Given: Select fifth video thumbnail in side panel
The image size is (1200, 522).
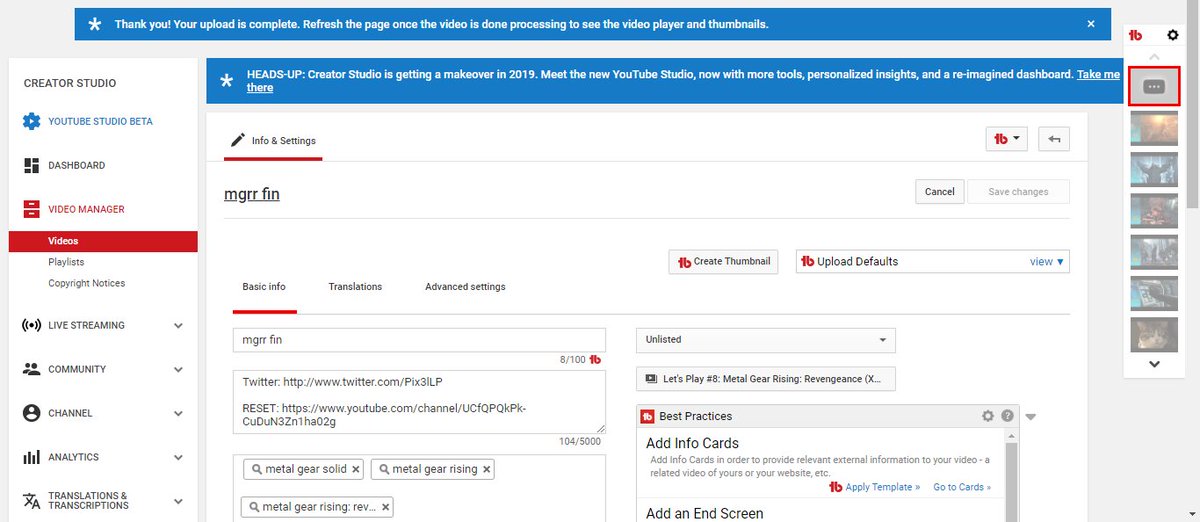Looking at the screenshot, I should pyautogui.click(x=1154, y=293).
